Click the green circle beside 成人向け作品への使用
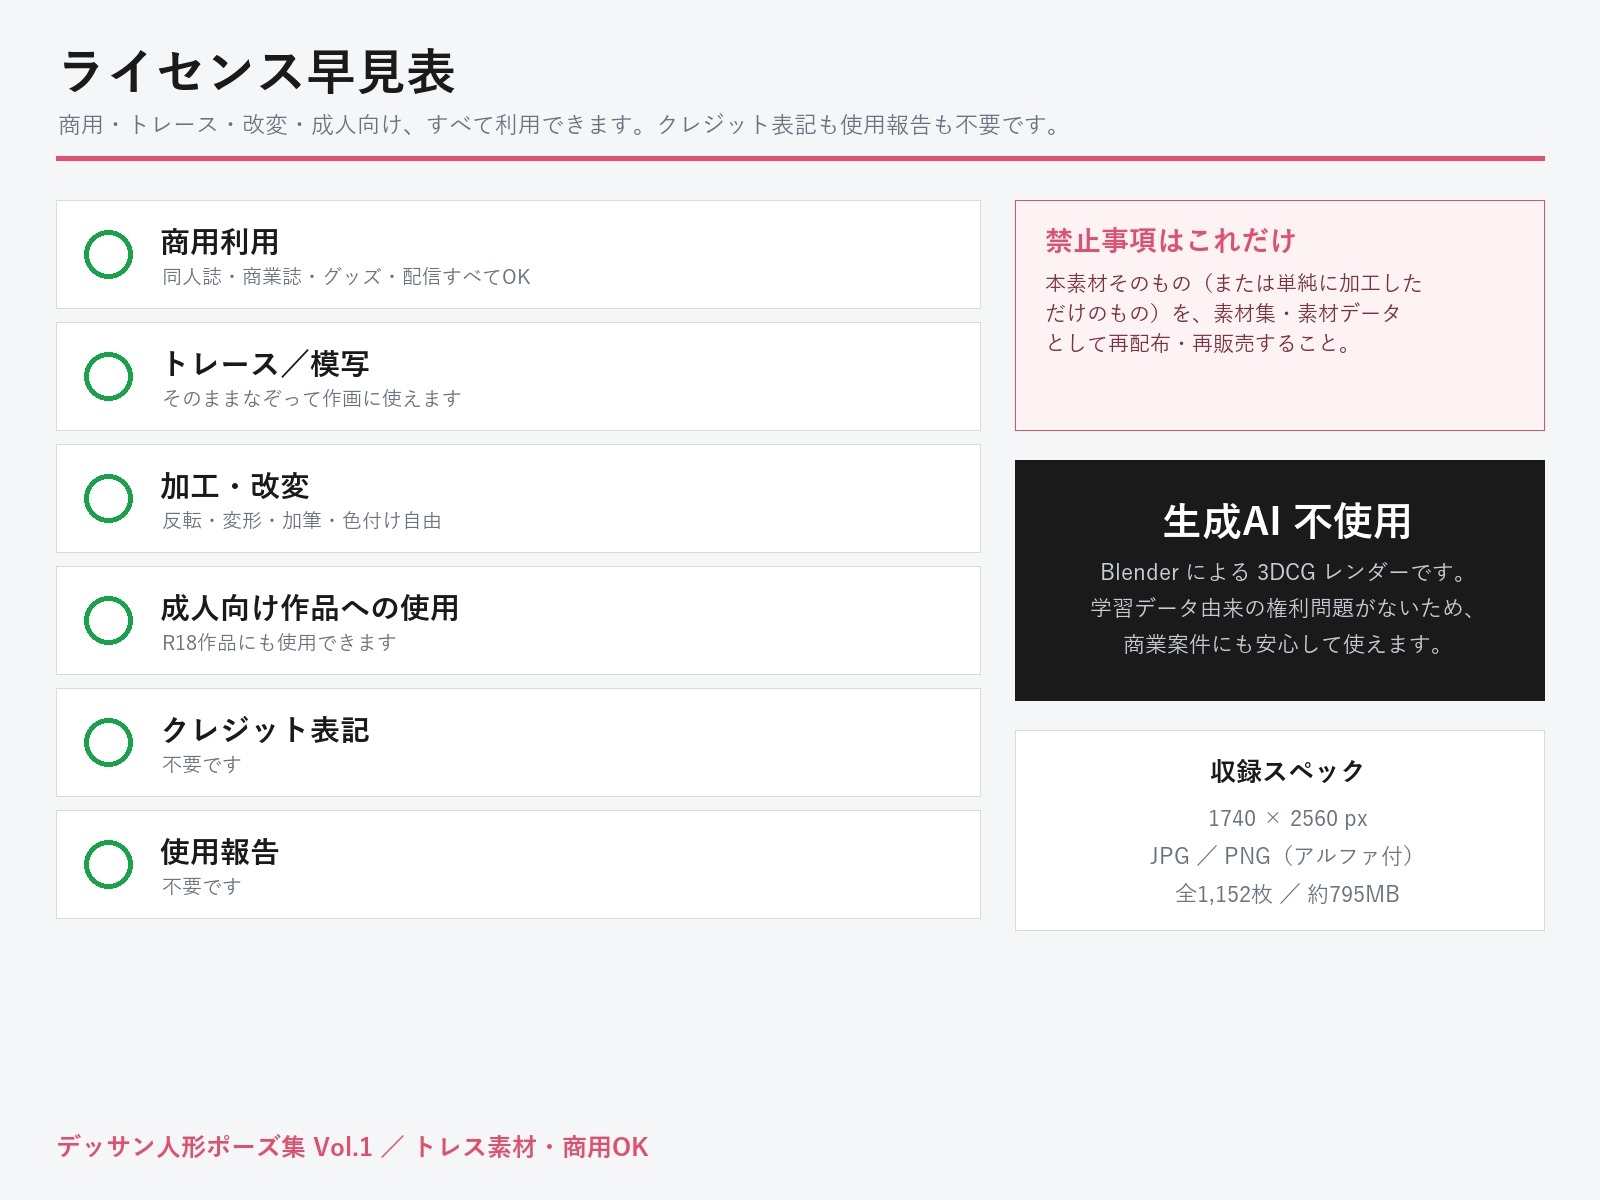Image resolution: width=1600 pixels, height=1200 pixels. 108,620
